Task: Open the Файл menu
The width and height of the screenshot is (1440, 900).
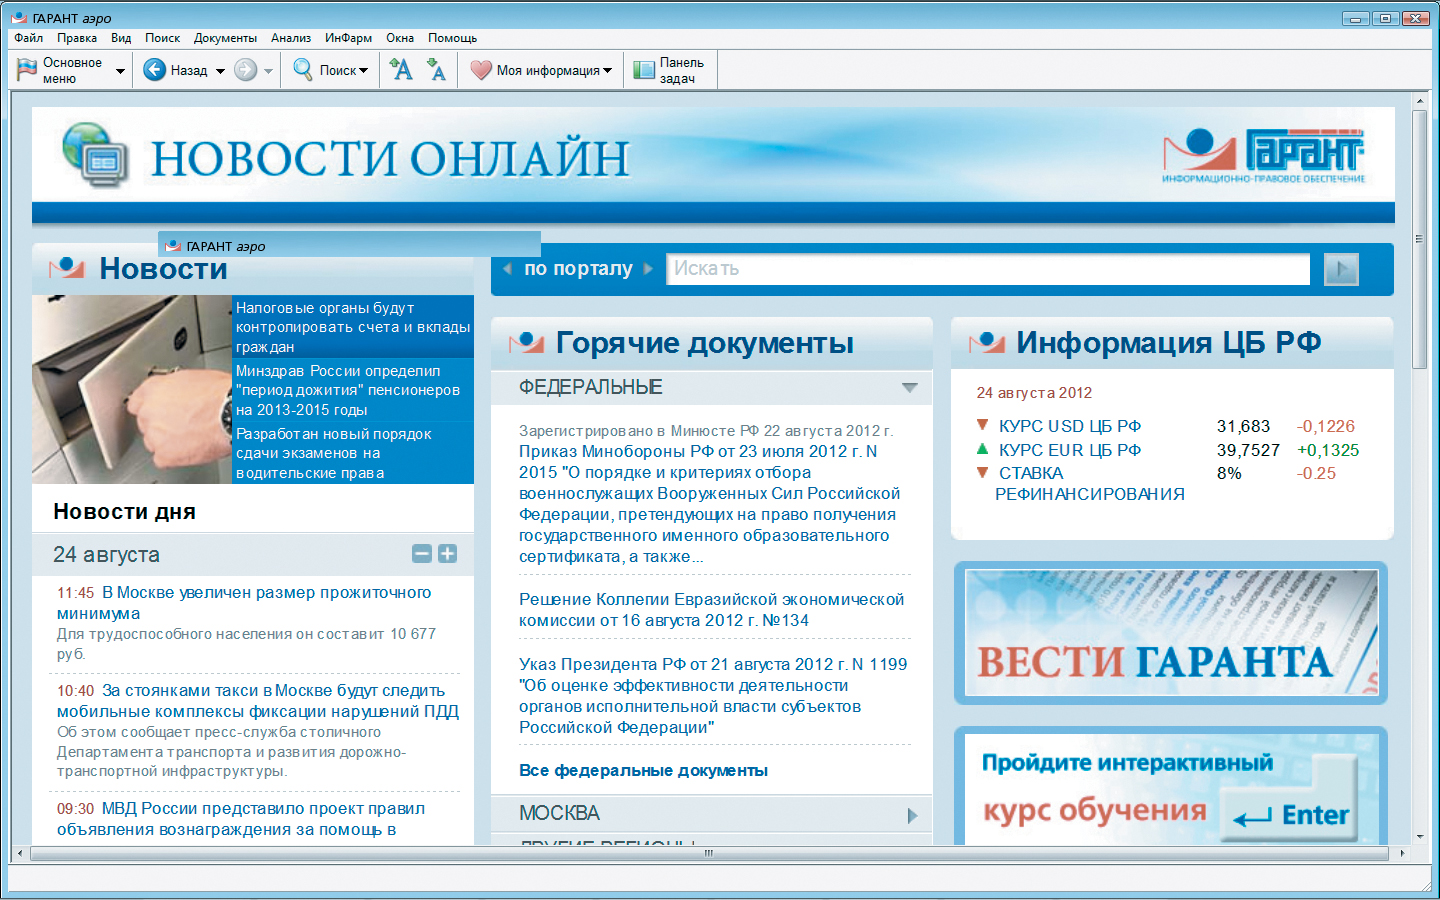Action: (x=29, y=38)
